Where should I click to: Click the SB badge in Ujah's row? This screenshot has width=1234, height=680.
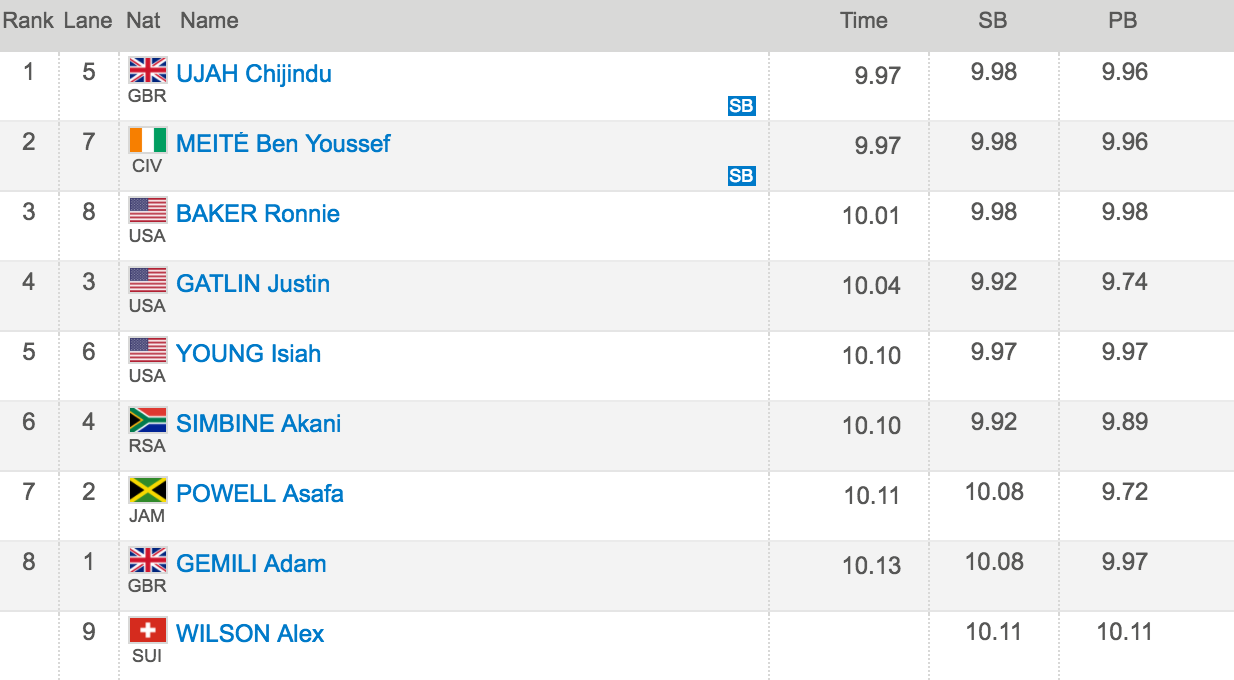[x=741, y=106]
